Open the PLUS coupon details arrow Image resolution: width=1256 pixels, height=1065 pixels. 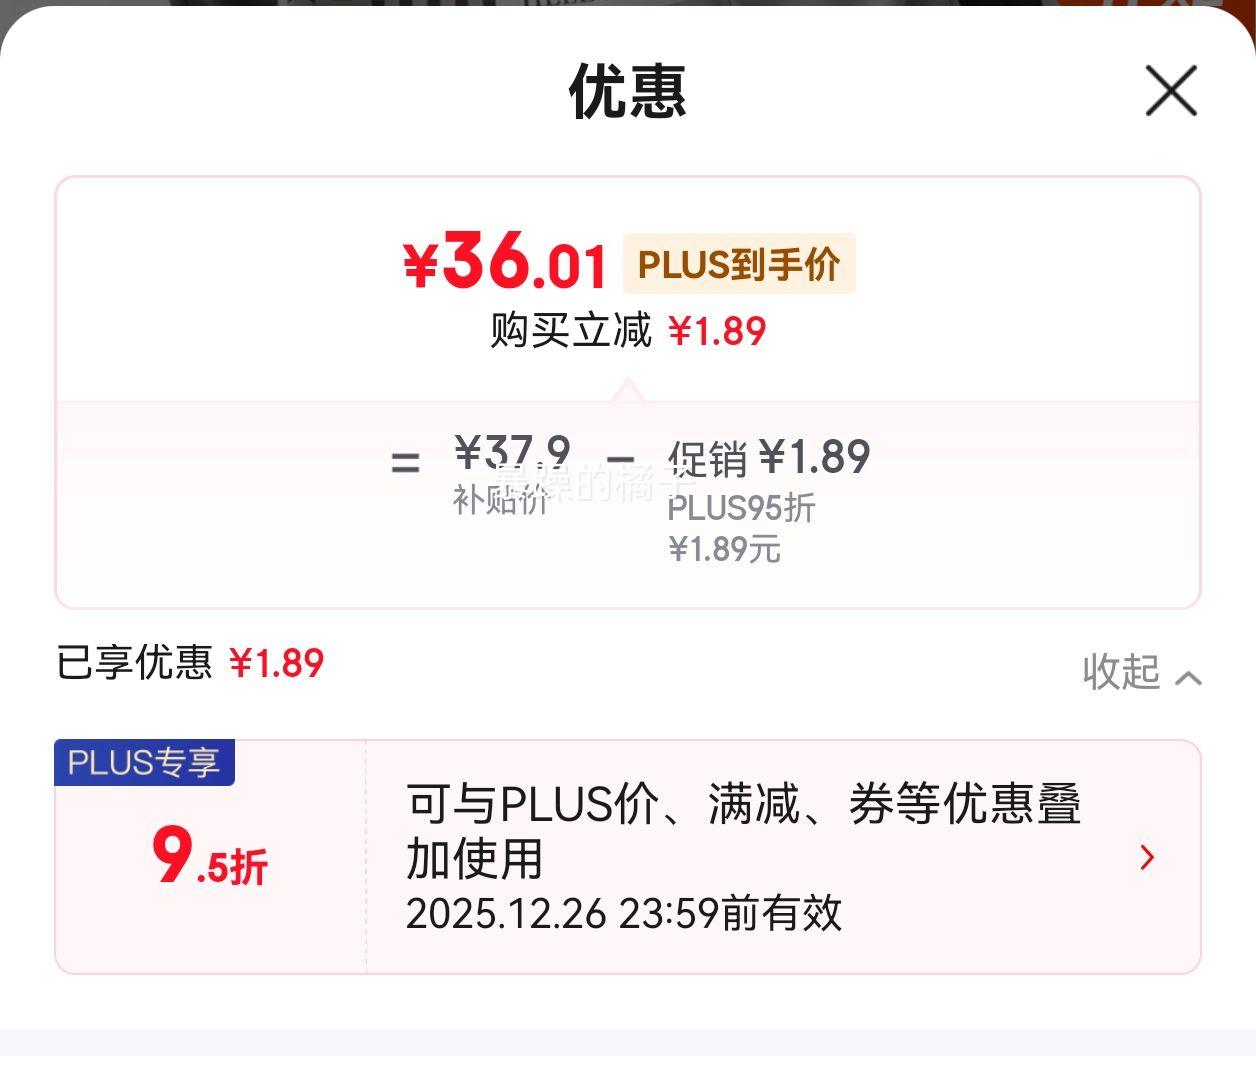click(x=1147, y=857)
